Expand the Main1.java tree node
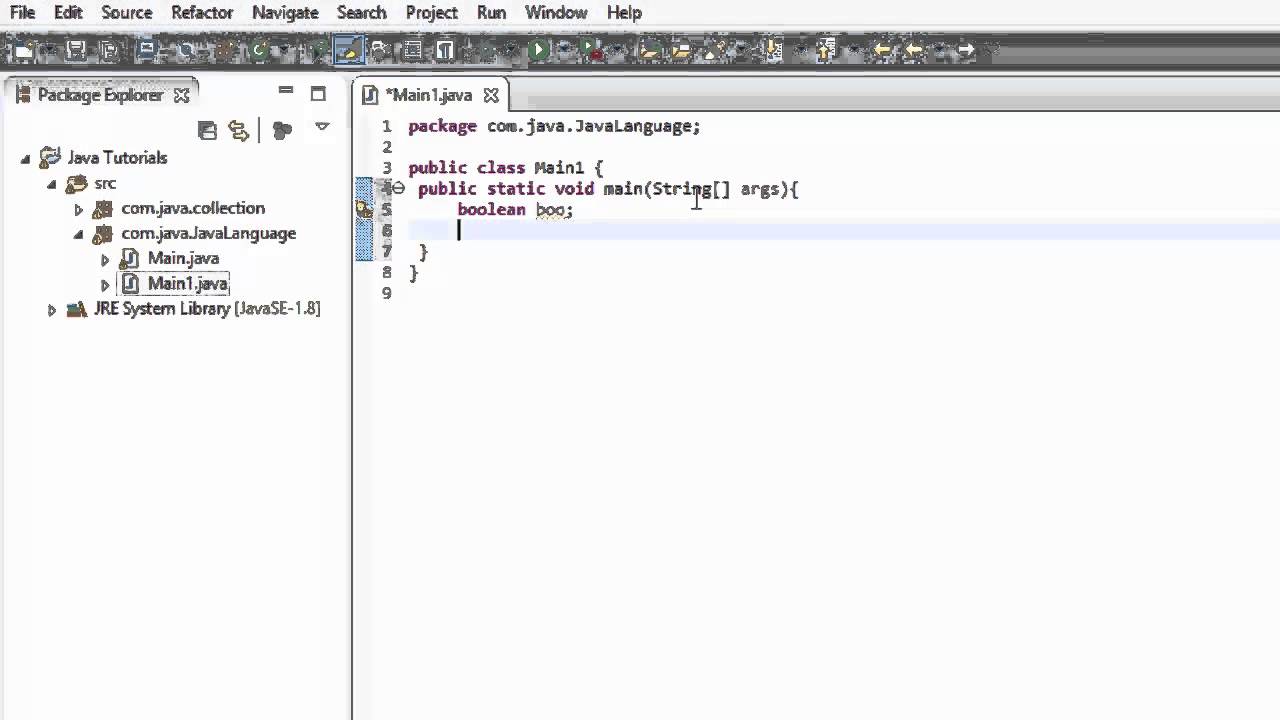 (x=105, y=284)
